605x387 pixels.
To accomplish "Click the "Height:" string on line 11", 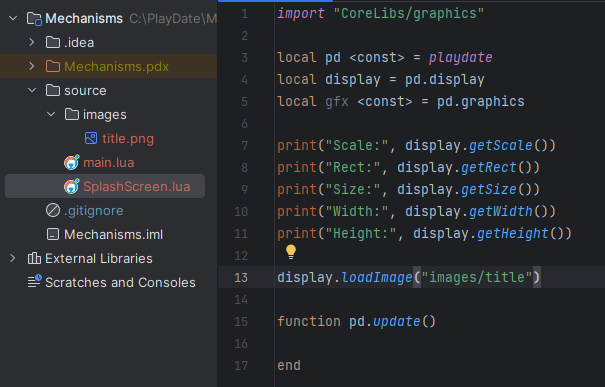I will tap(360, 233).
